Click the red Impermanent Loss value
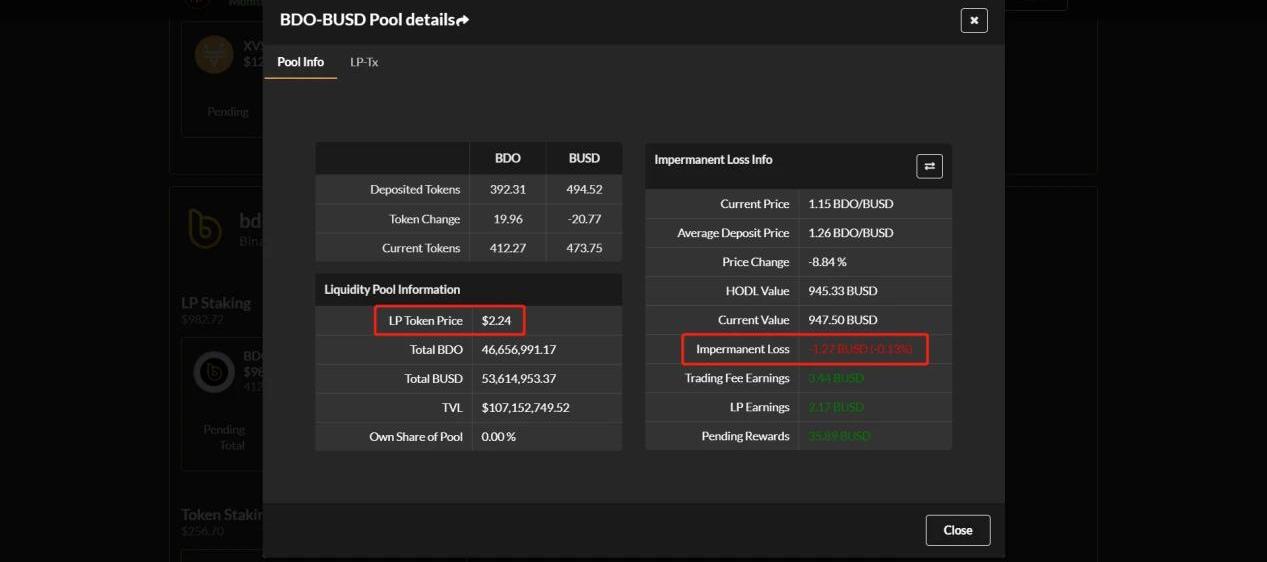This screenshot has height=562, width=1267. [860, 349]
